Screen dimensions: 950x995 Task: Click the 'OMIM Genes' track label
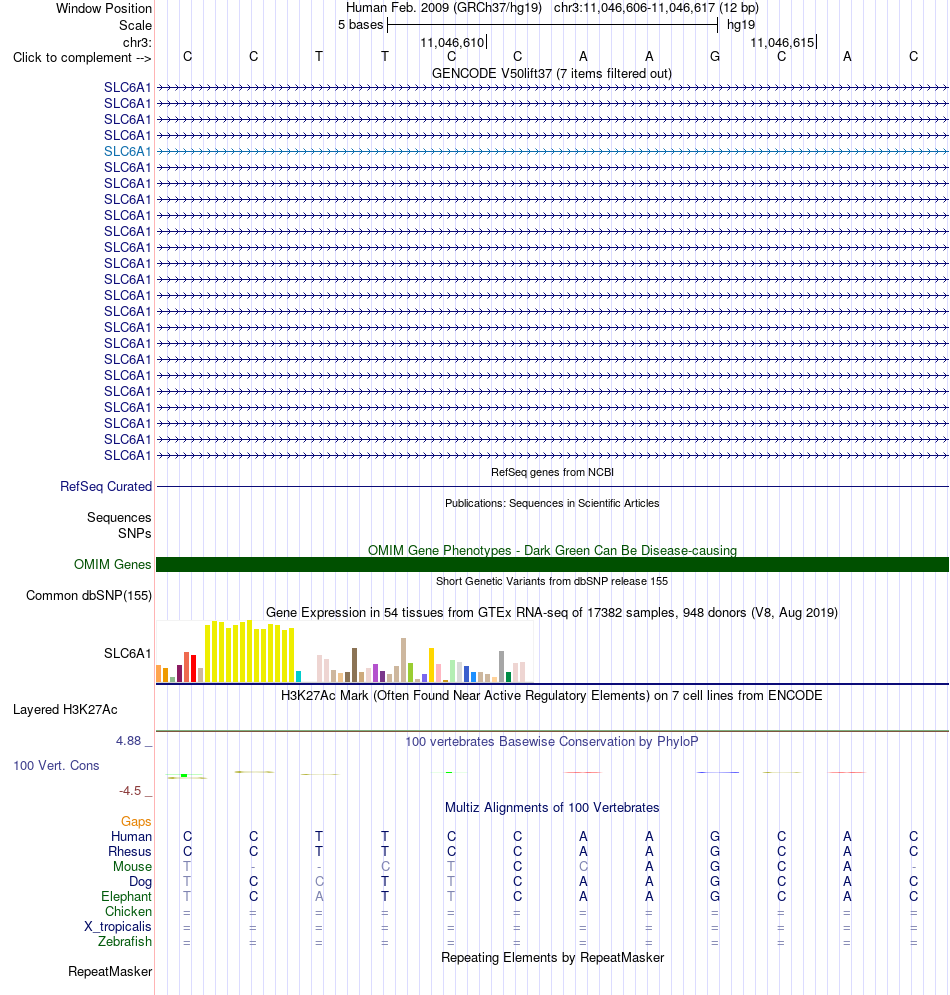click(x=112, y=565)
